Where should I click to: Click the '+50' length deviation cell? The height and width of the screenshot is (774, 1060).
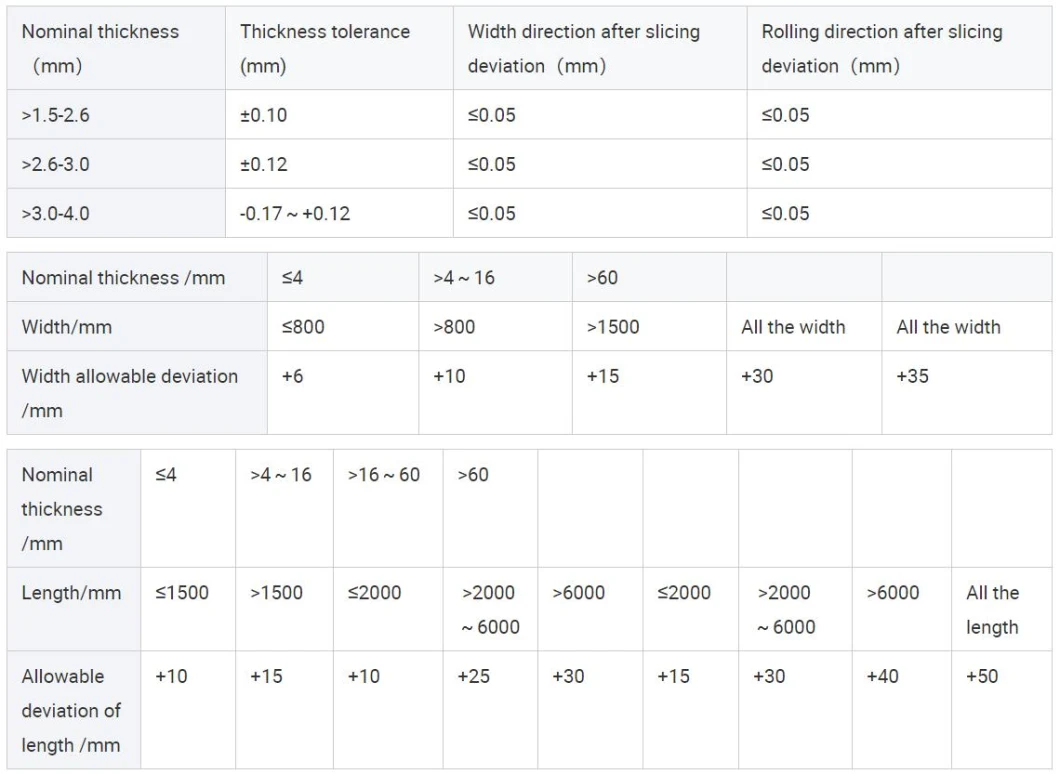tap(982, 676)
